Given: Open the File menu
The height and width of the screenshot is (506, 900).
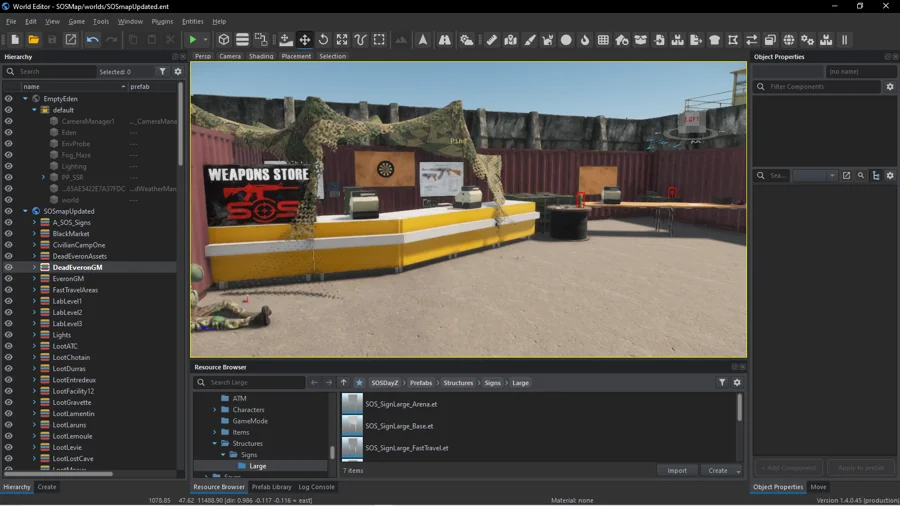Looking at the screenshot, I should [11, 21].
